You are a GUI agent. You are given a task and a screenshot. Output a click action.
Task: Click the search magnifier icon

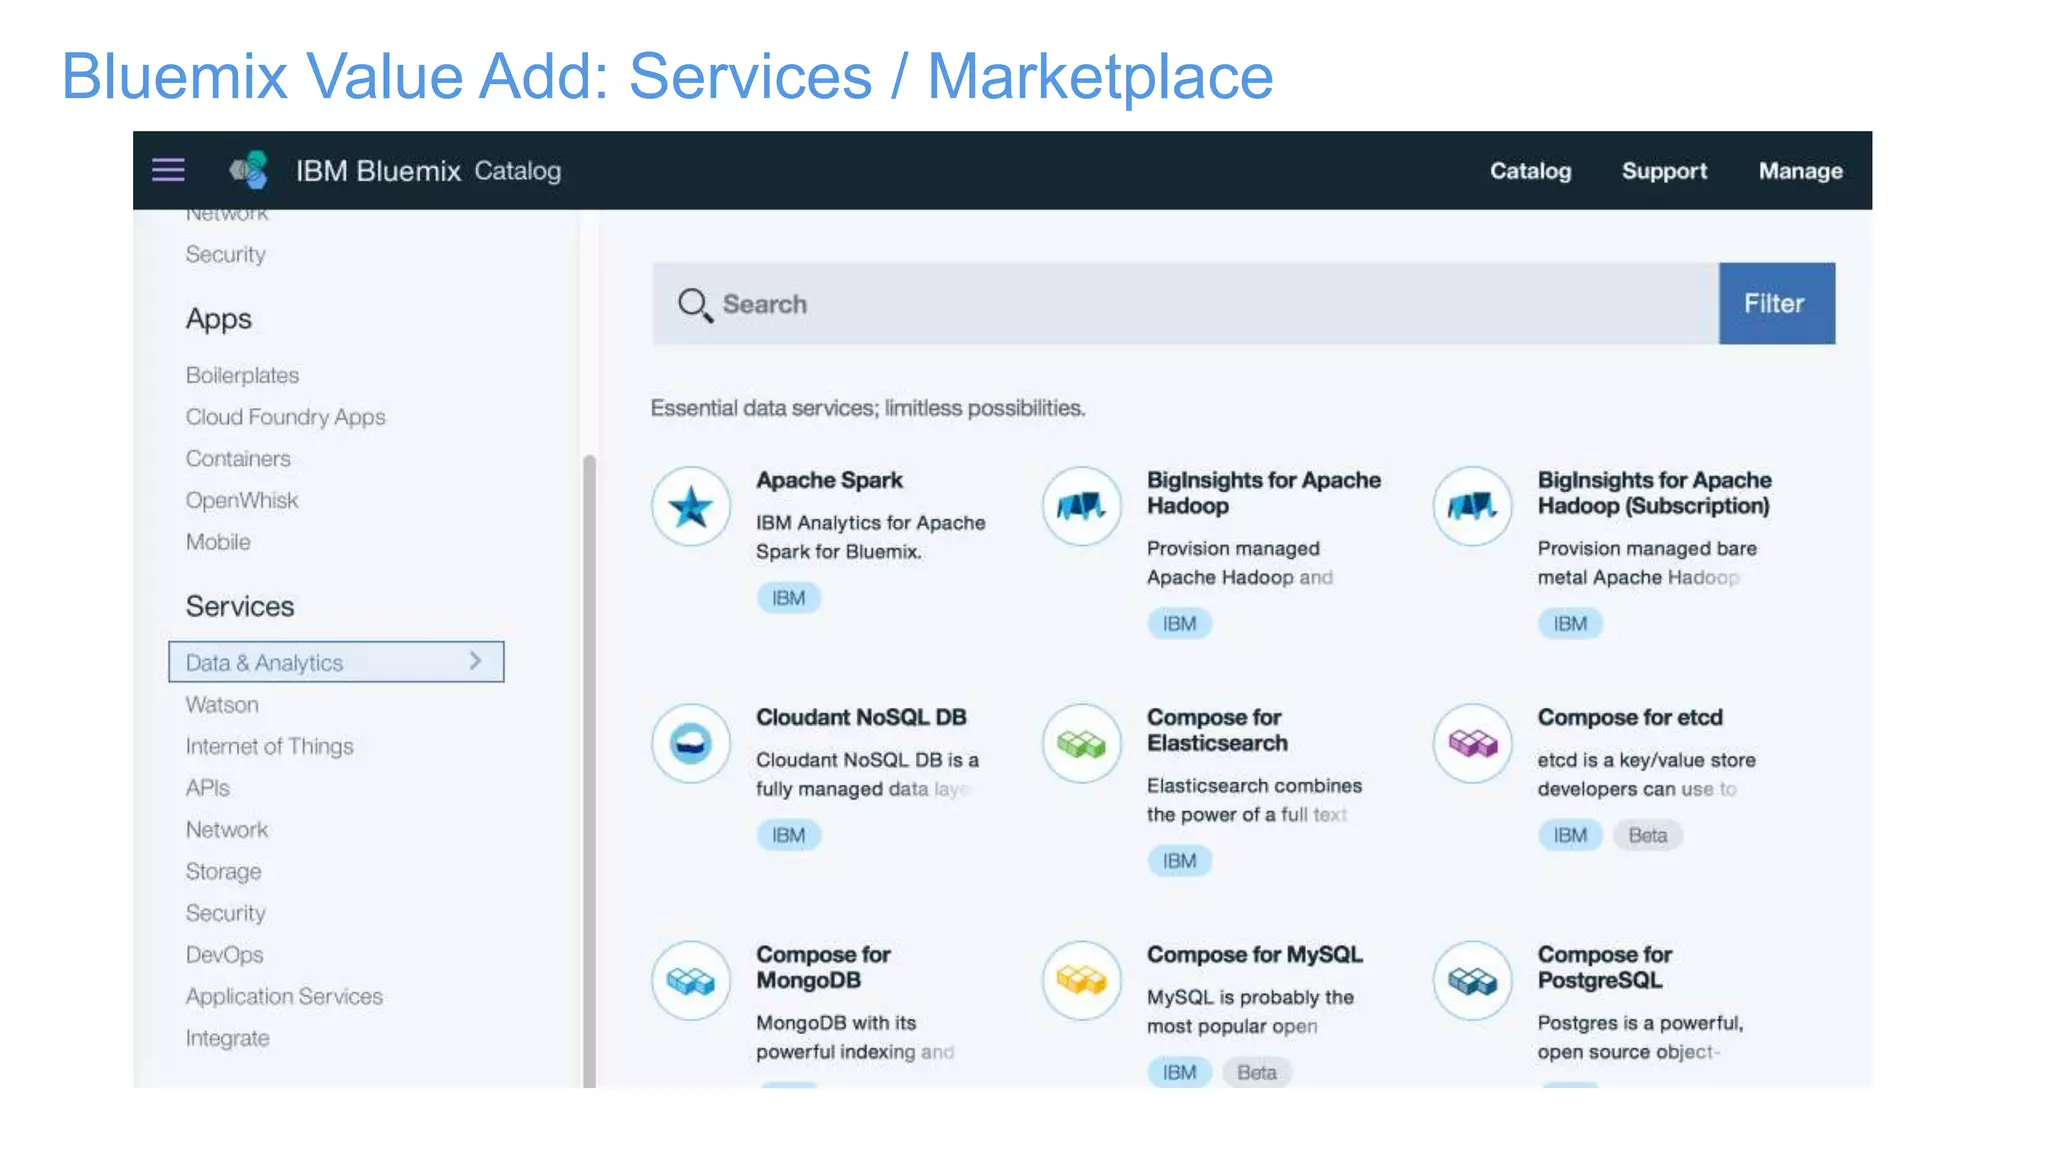point(694,304)
